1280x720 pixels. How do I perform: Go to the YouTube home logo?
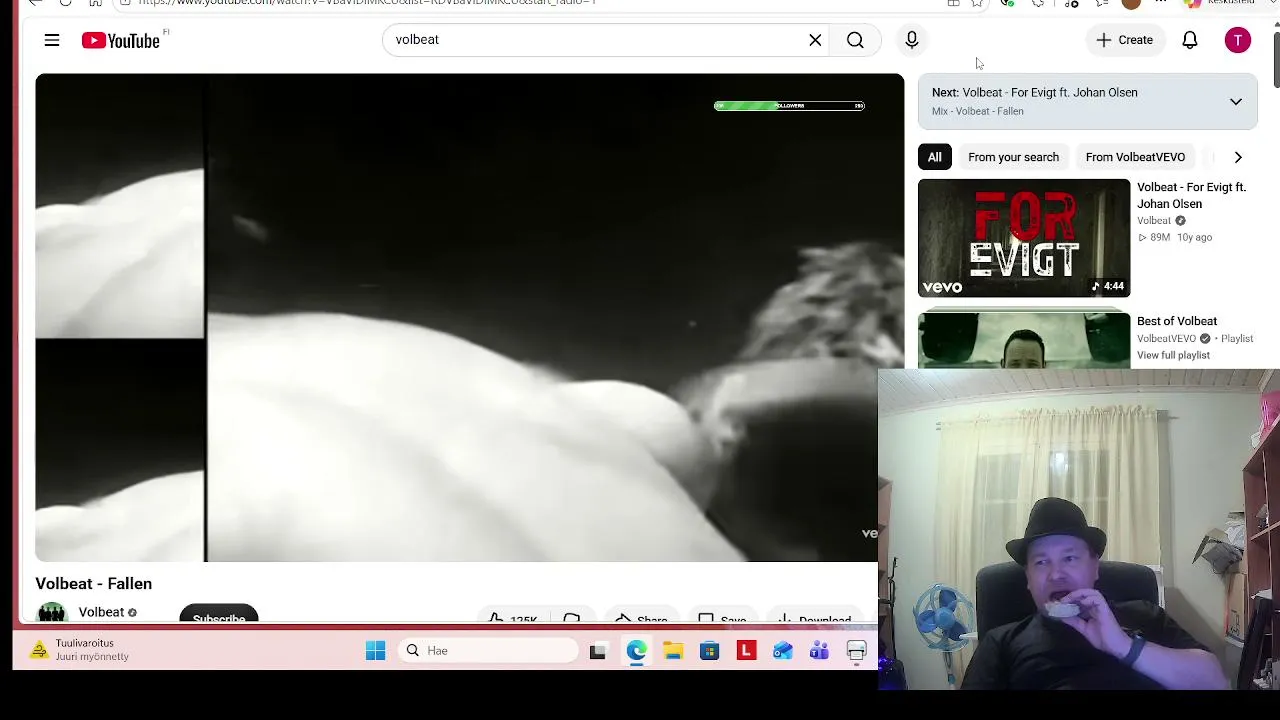tap(122, 40)
